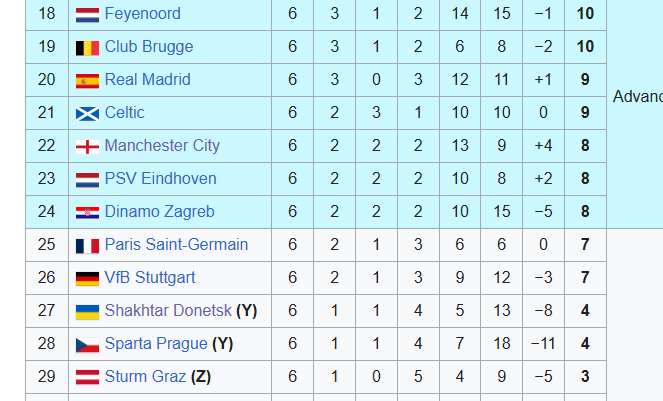Click the Shakhtar Donetsk link
This screenshot has height=401, width=663.
pyautogui.click(x=168, y=310)
